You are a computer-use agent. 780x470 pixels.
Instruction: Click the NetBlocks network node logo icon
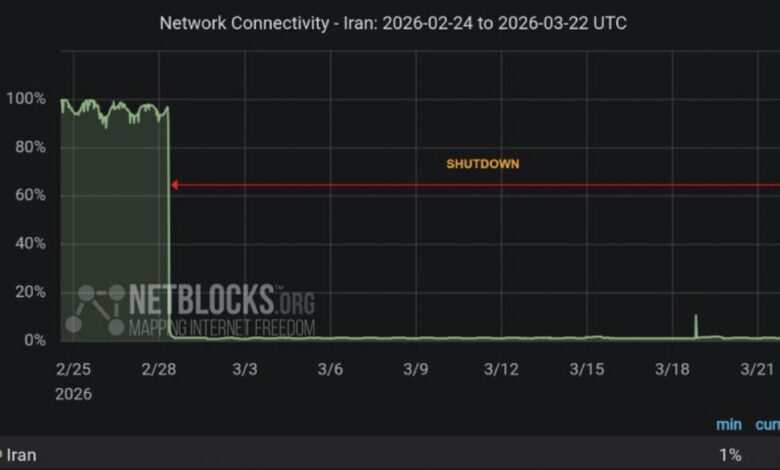(95, 309)
